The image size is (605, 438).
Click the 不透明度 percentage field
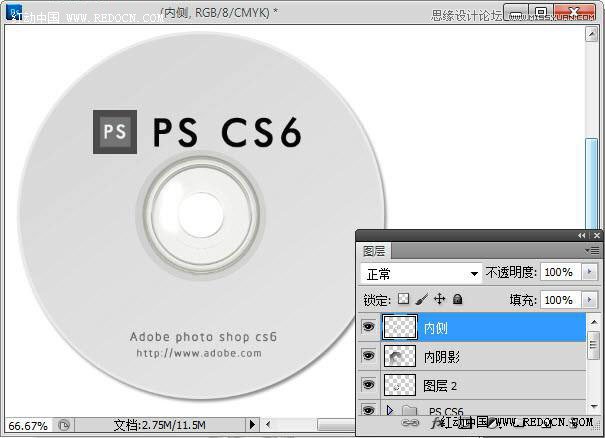tap(560, 272)
